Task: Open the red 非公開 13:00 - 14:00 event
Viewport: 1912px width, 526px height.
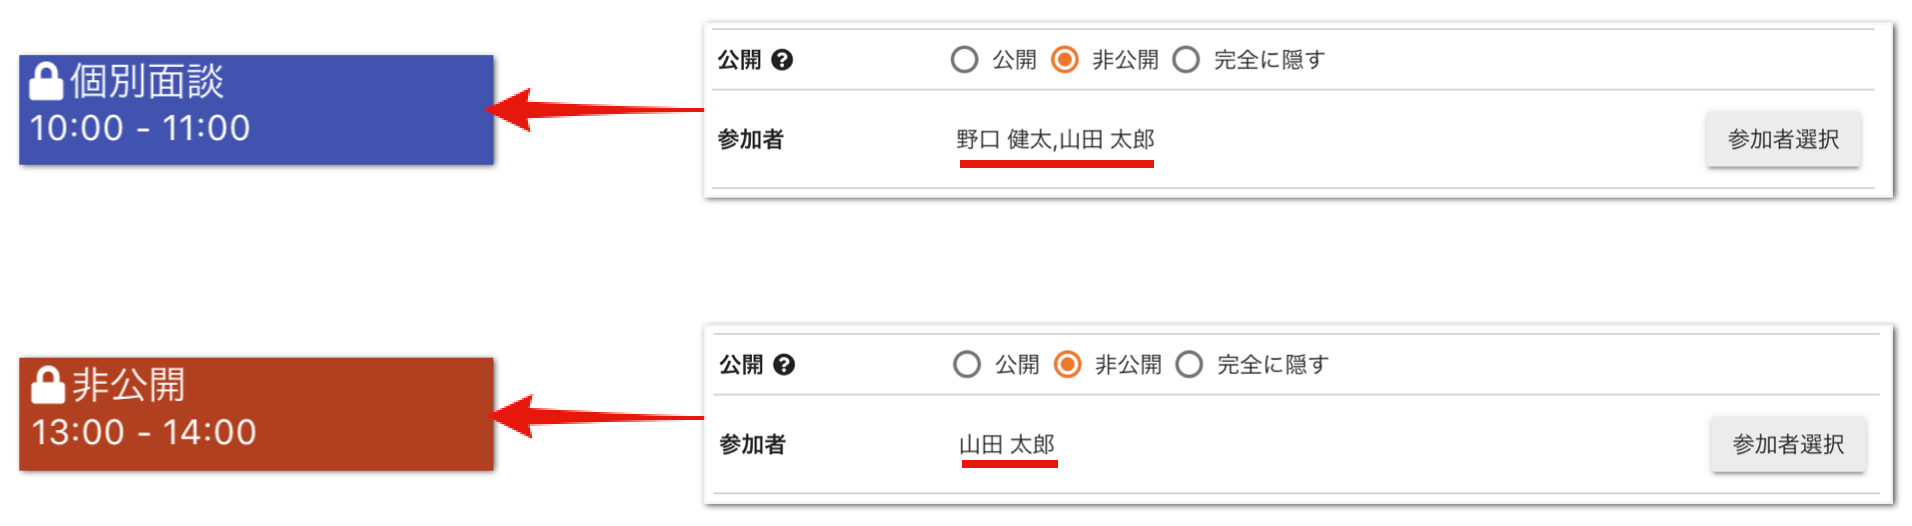Action: click(256, 413)
